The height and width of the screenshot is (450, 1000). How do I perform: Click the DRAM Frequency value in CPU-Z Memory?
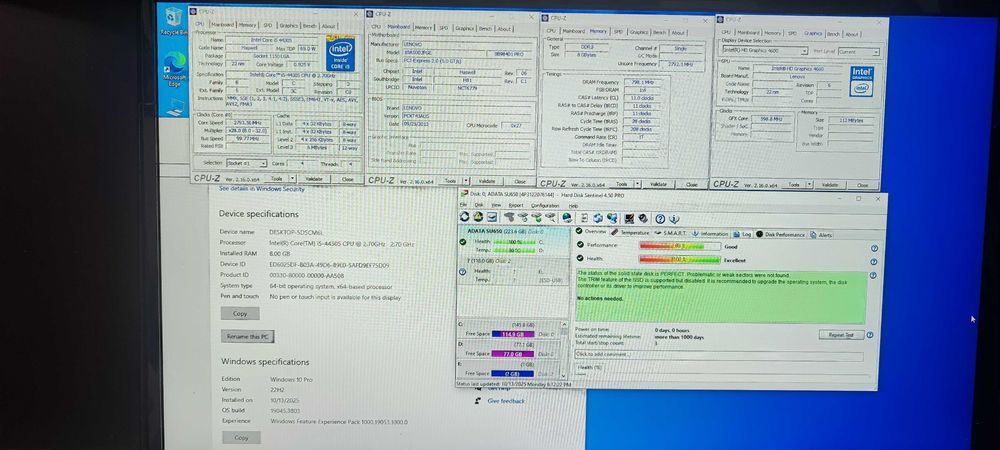[x=644, y=82]
